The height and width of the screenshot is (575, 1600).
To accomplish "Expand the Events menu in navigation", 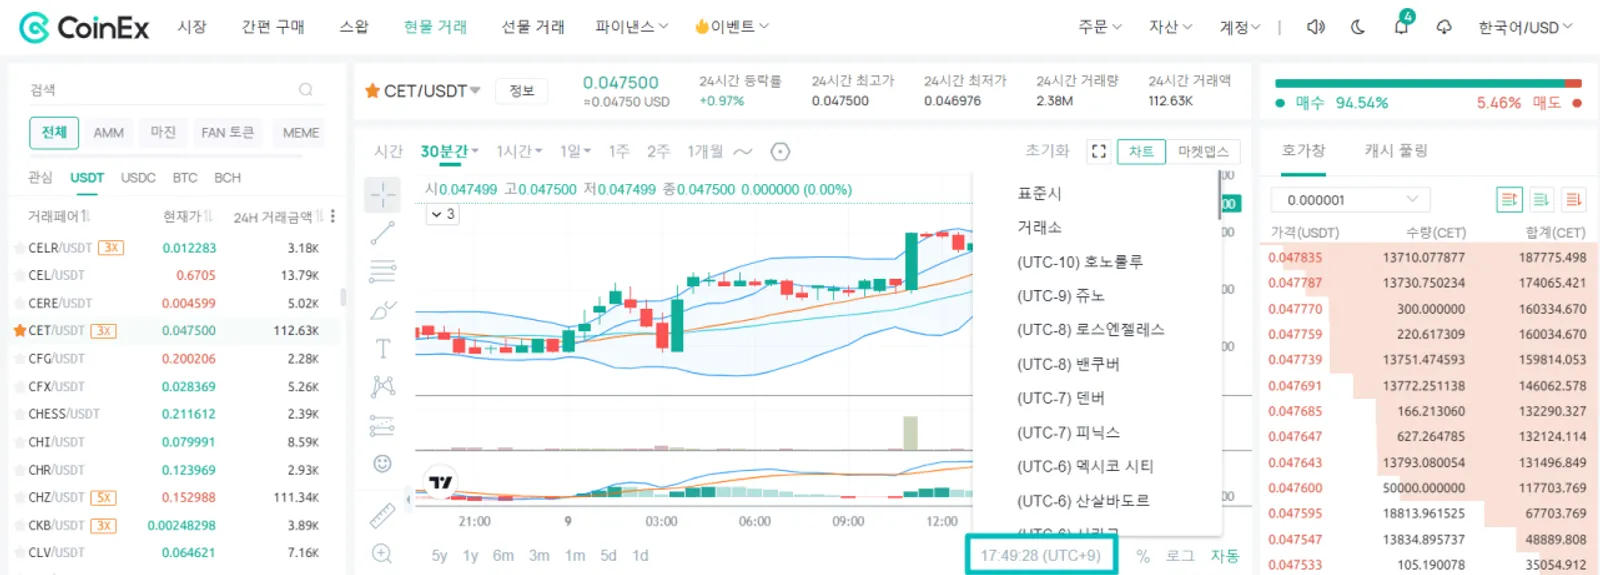I will pyautogui.click(x=732, y=27).
